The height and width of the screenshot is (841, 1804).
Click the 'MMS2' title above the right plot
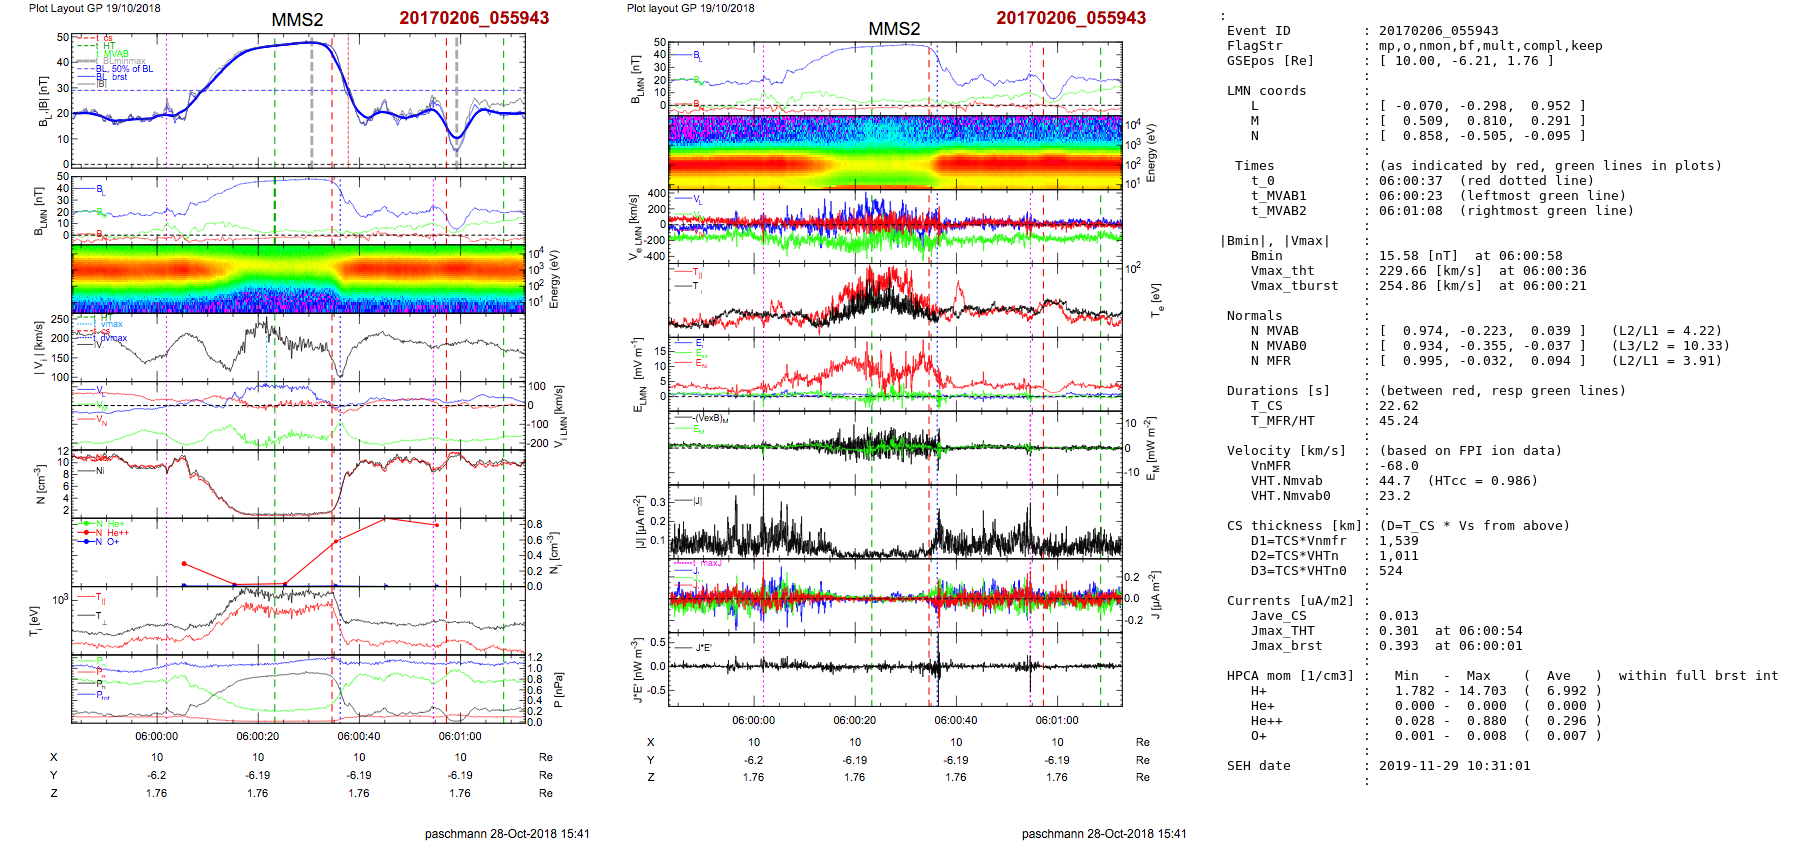tap(894, 29)
